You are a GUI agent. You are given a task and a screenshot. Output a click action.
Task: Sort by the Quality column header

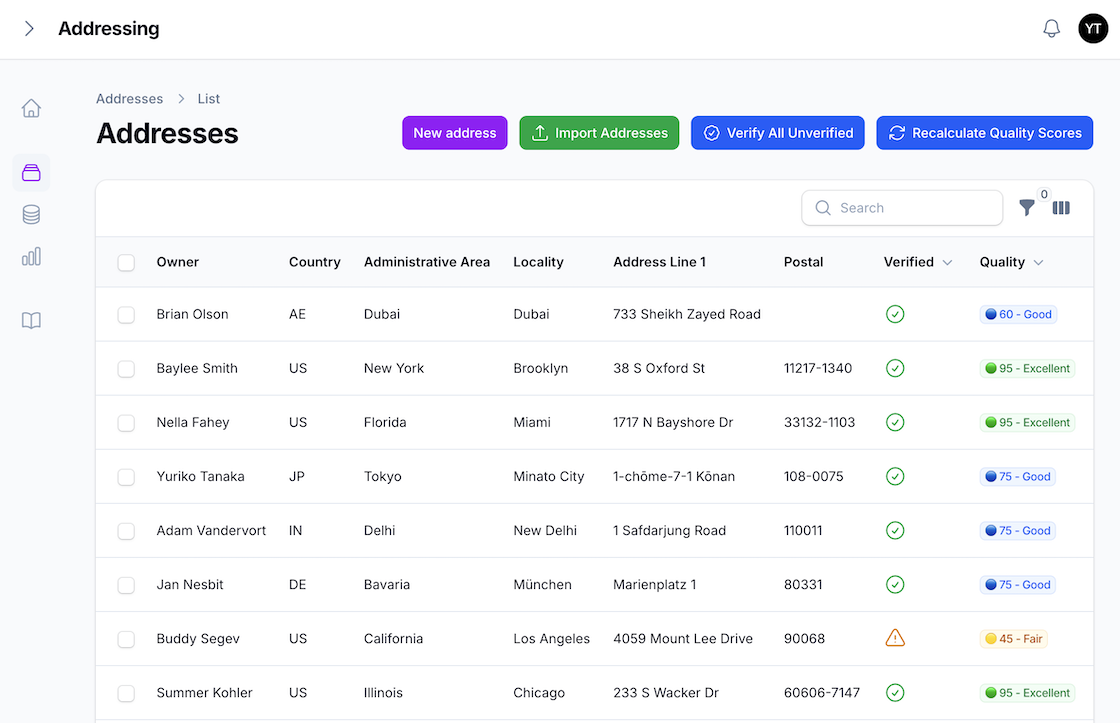point(1011,262)
